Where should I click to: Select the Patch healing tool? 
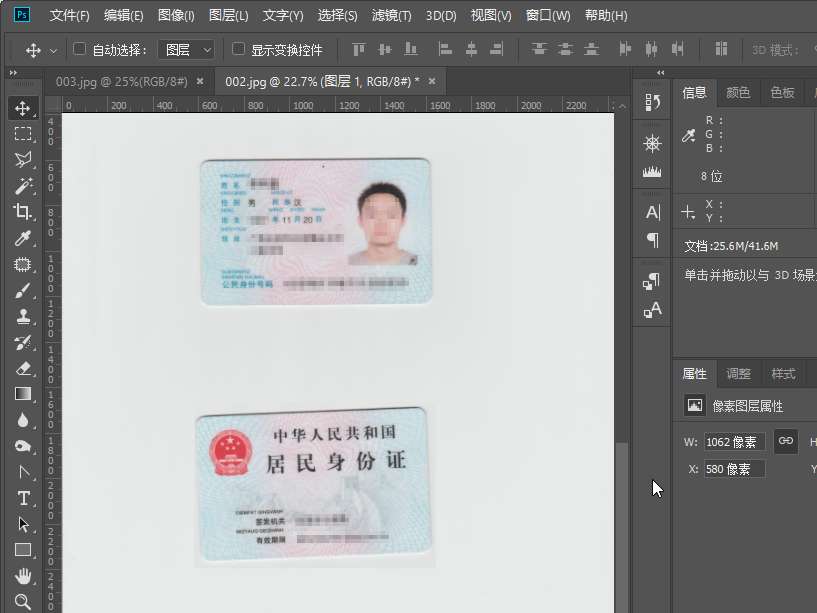pos(22,264)
